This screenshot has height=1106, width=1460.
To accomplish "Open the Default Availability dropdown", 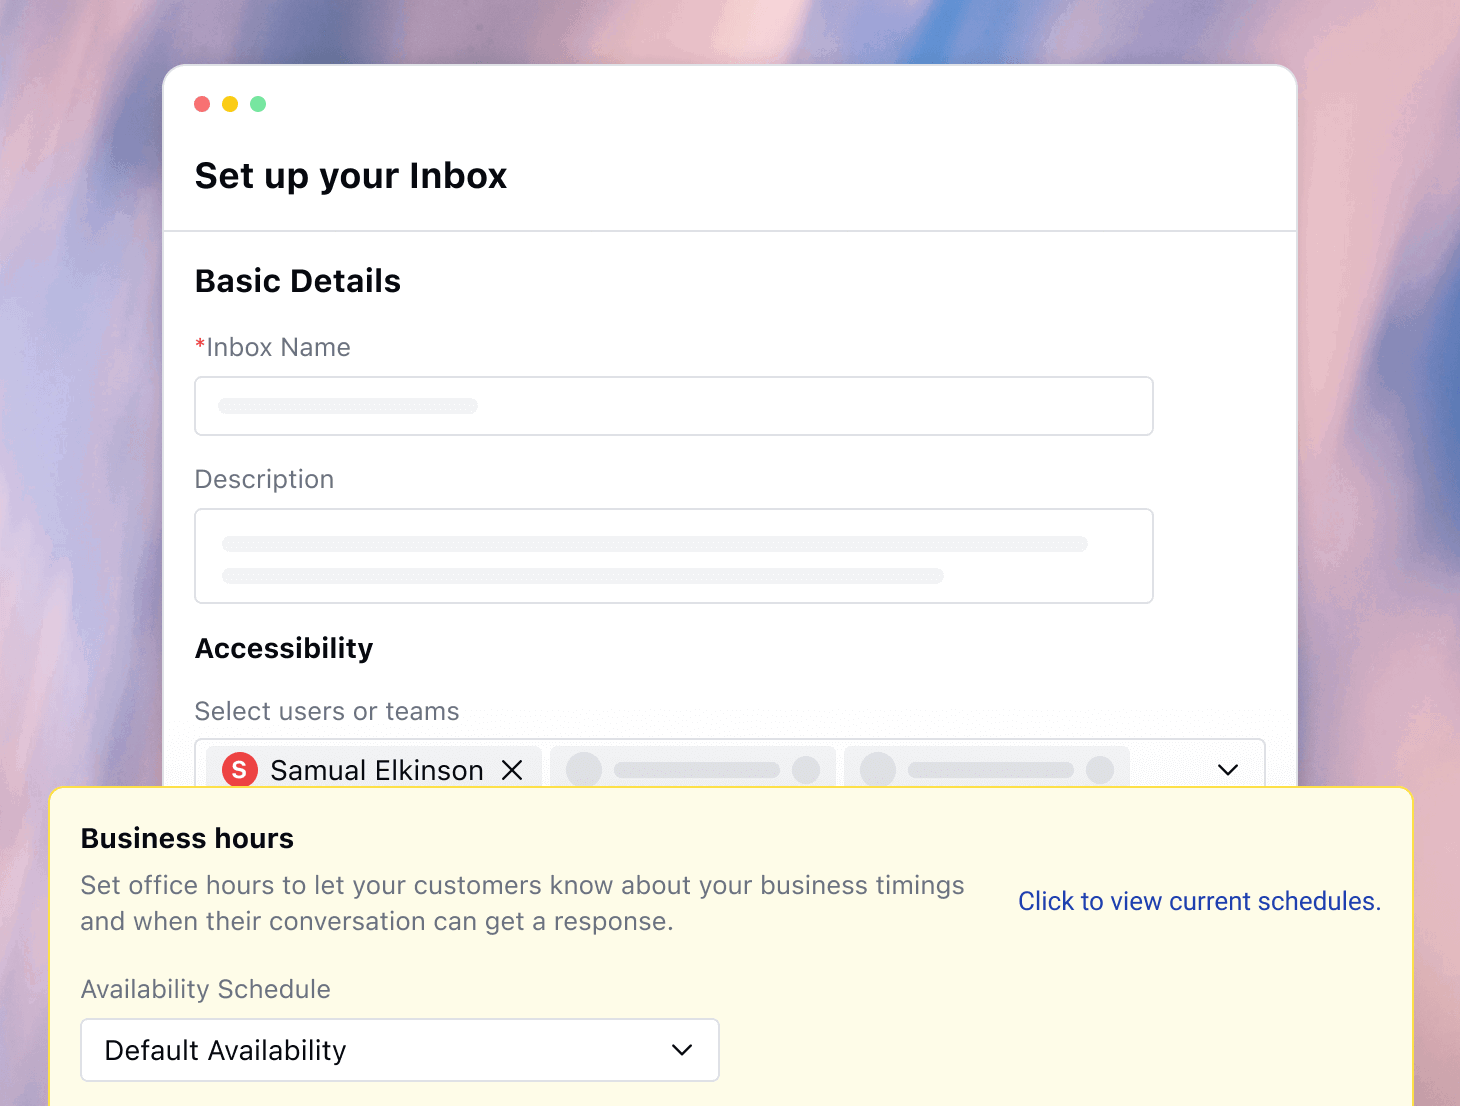I will point(400,1050).
